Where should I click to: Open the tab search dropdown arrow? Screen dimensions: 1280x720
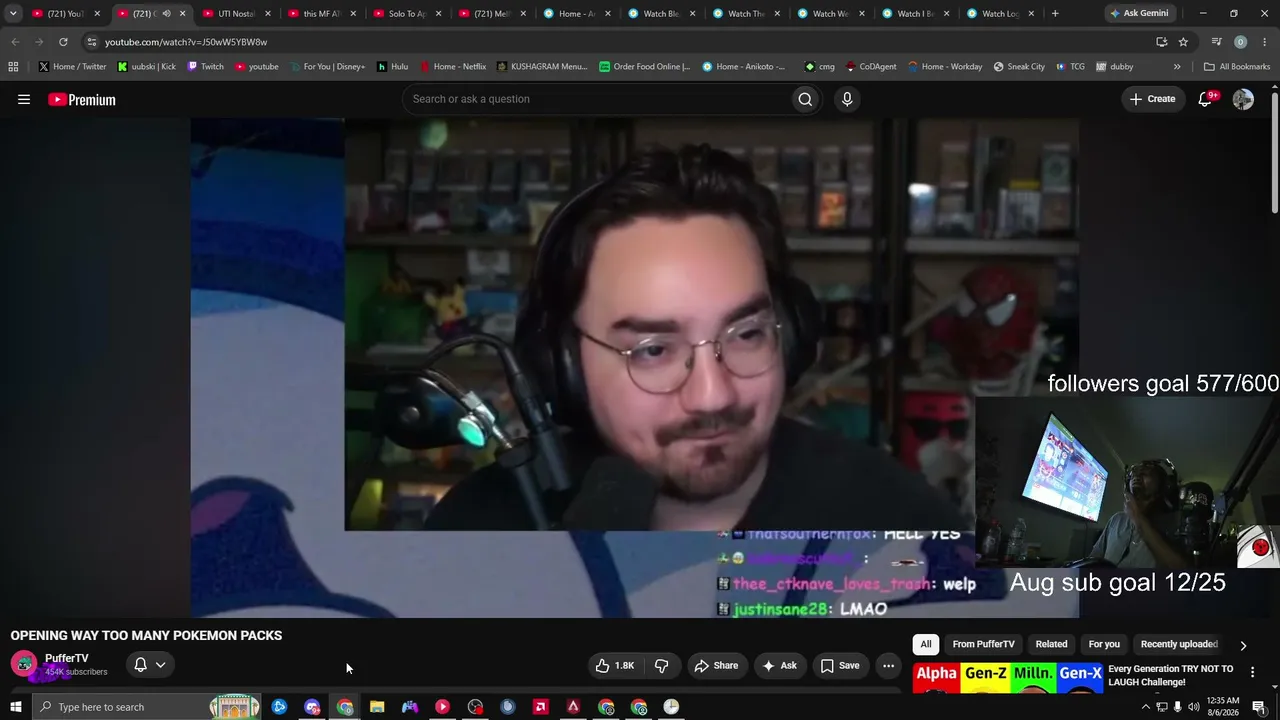pyautogui.click(x=13, y=14)
